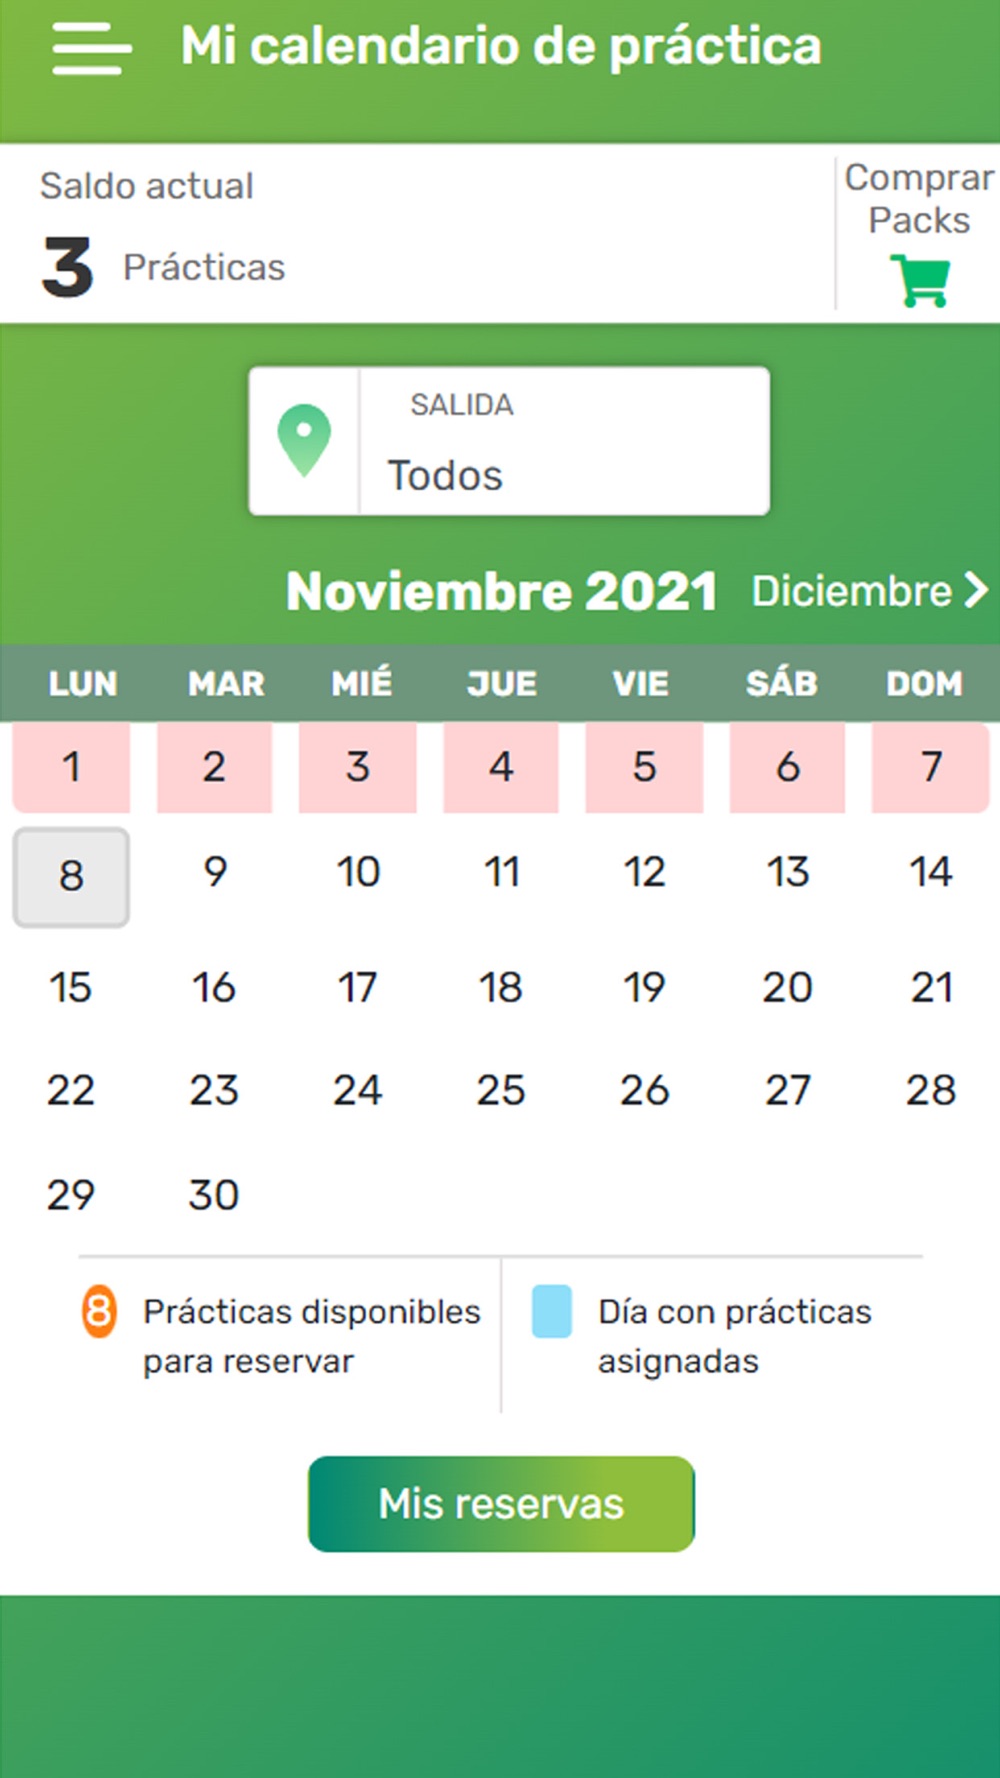Select day 30 on the calendar
1000x1778 pixels.
coord(214,1195)
